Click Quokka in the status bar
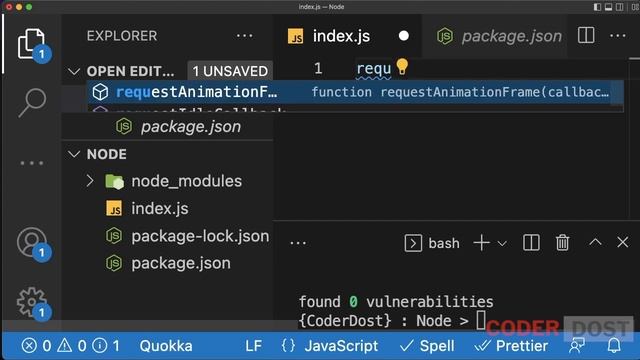 point(166,346)
